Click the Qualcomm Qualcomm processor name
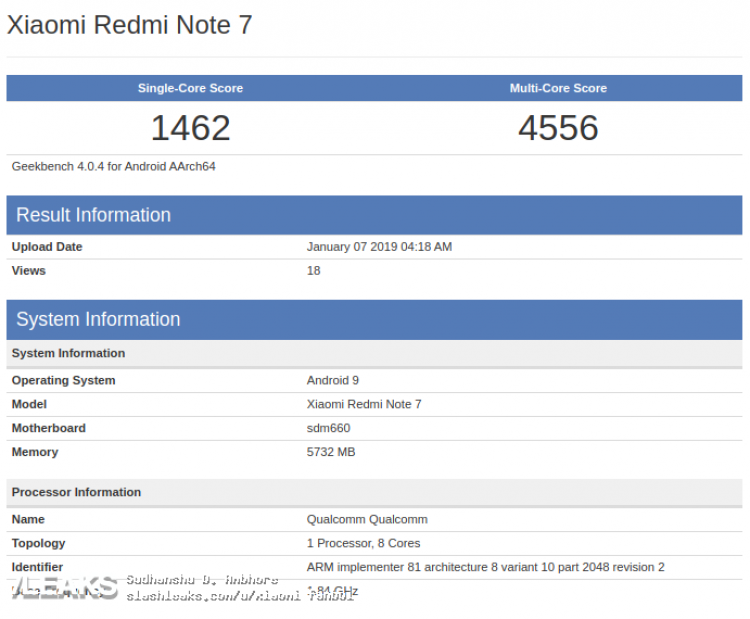 click(x=367, y=519)
